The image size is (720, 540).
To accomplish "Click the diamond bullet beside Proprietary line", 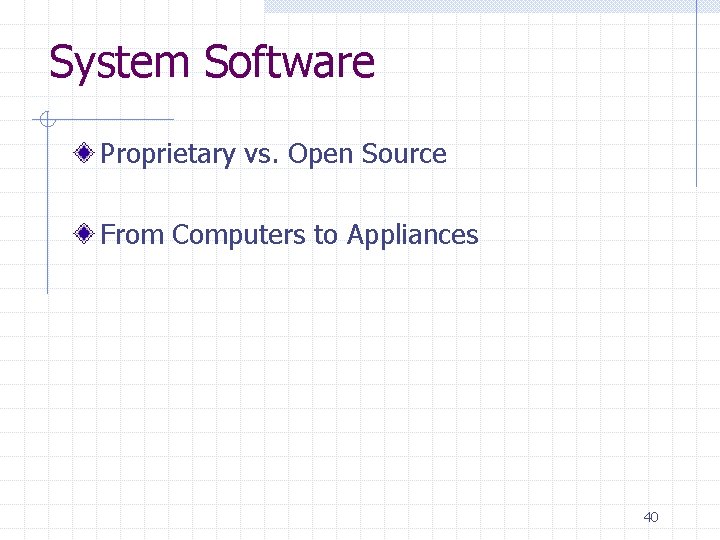I will tap(84, 152).
